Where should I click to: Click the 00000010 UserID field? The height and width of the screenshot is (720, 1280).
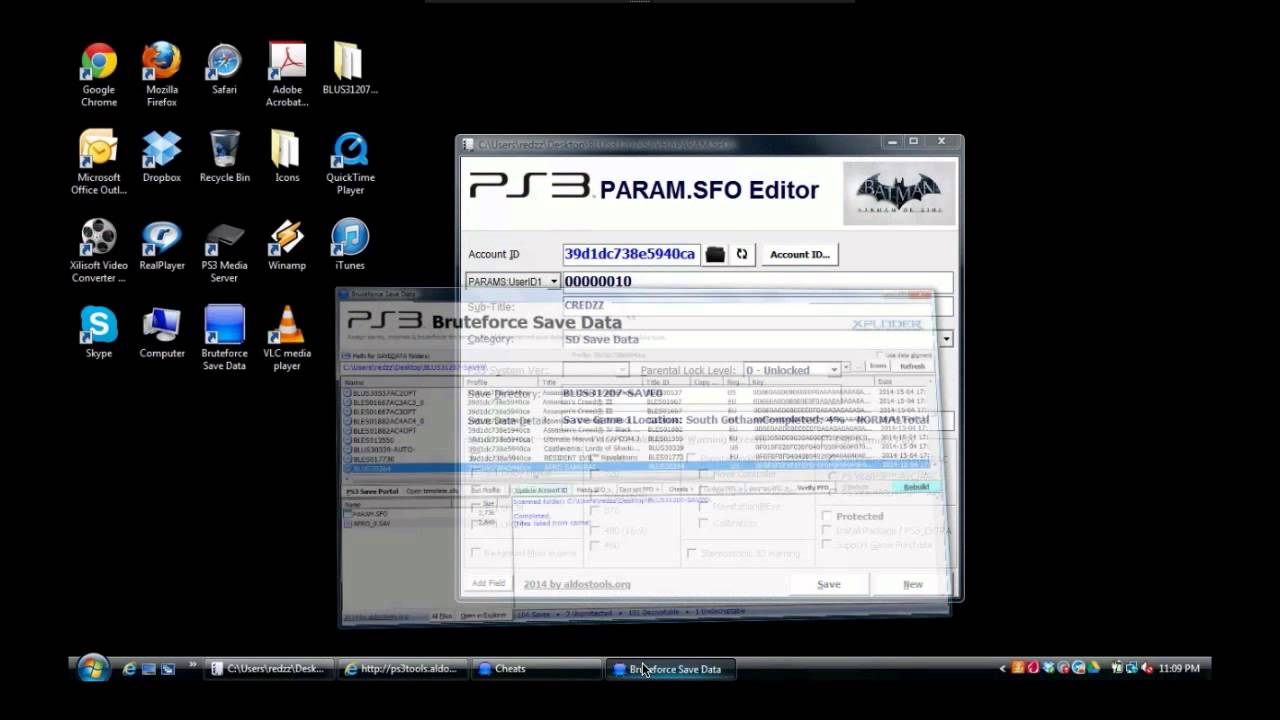tap(758, 282)
